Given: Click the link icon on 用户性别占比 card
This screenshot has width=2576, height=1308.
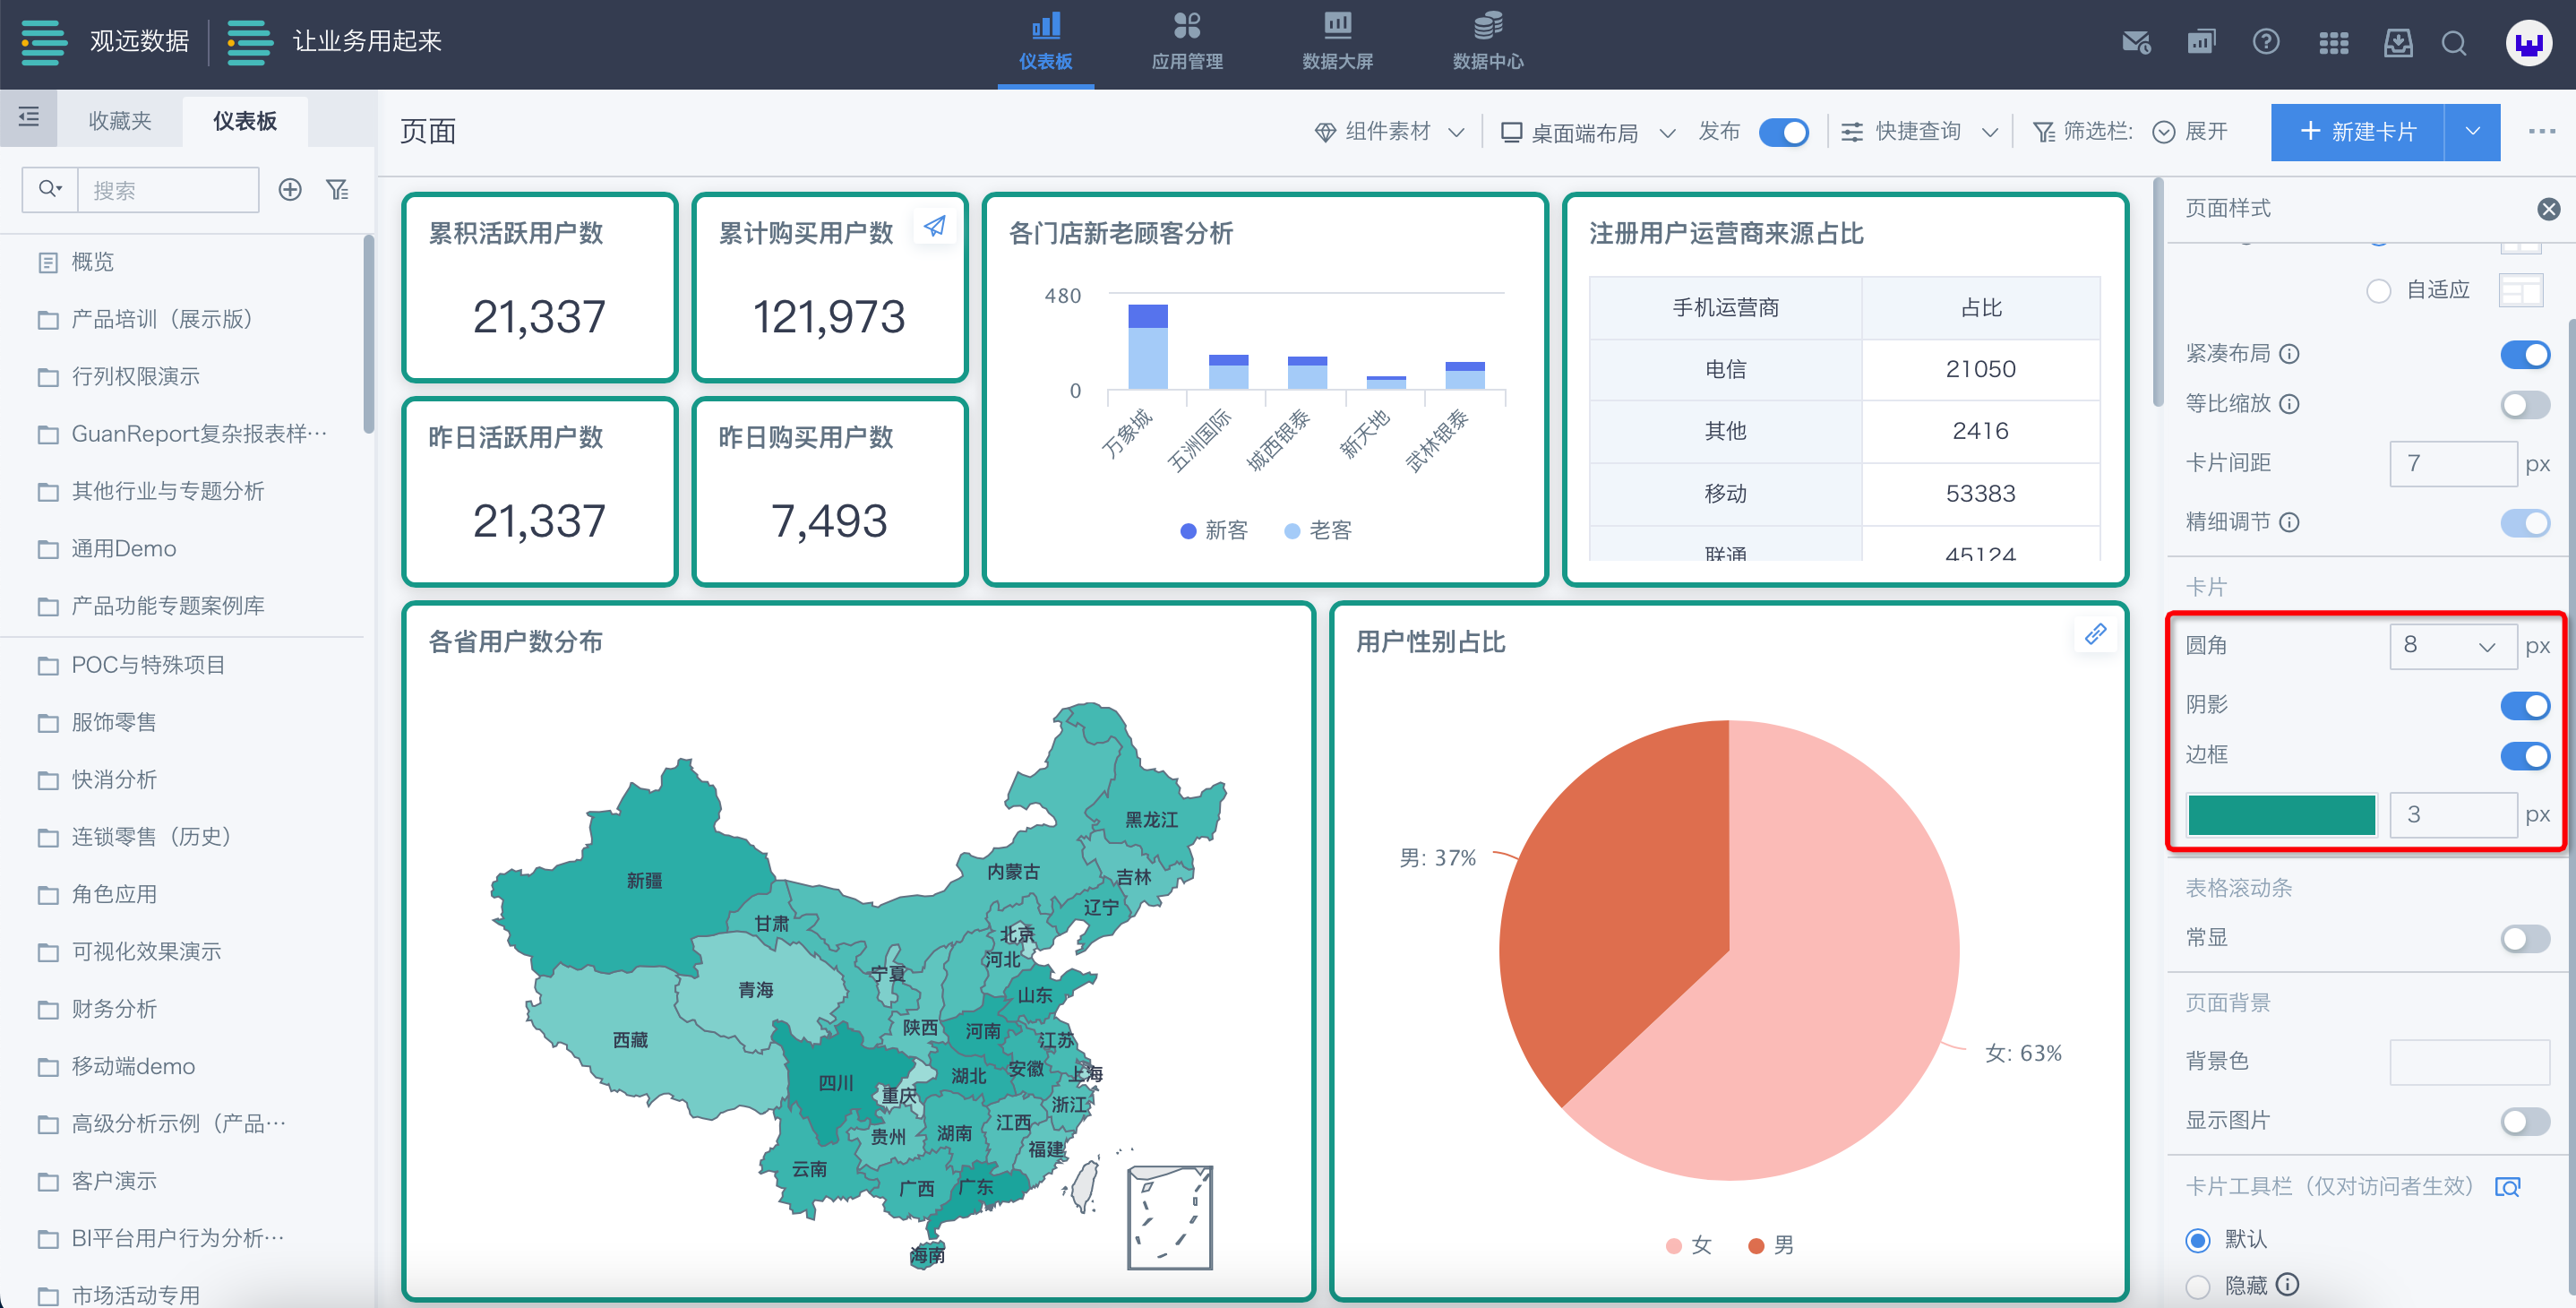Looking at the screenshot, I should pos(2095,634).
